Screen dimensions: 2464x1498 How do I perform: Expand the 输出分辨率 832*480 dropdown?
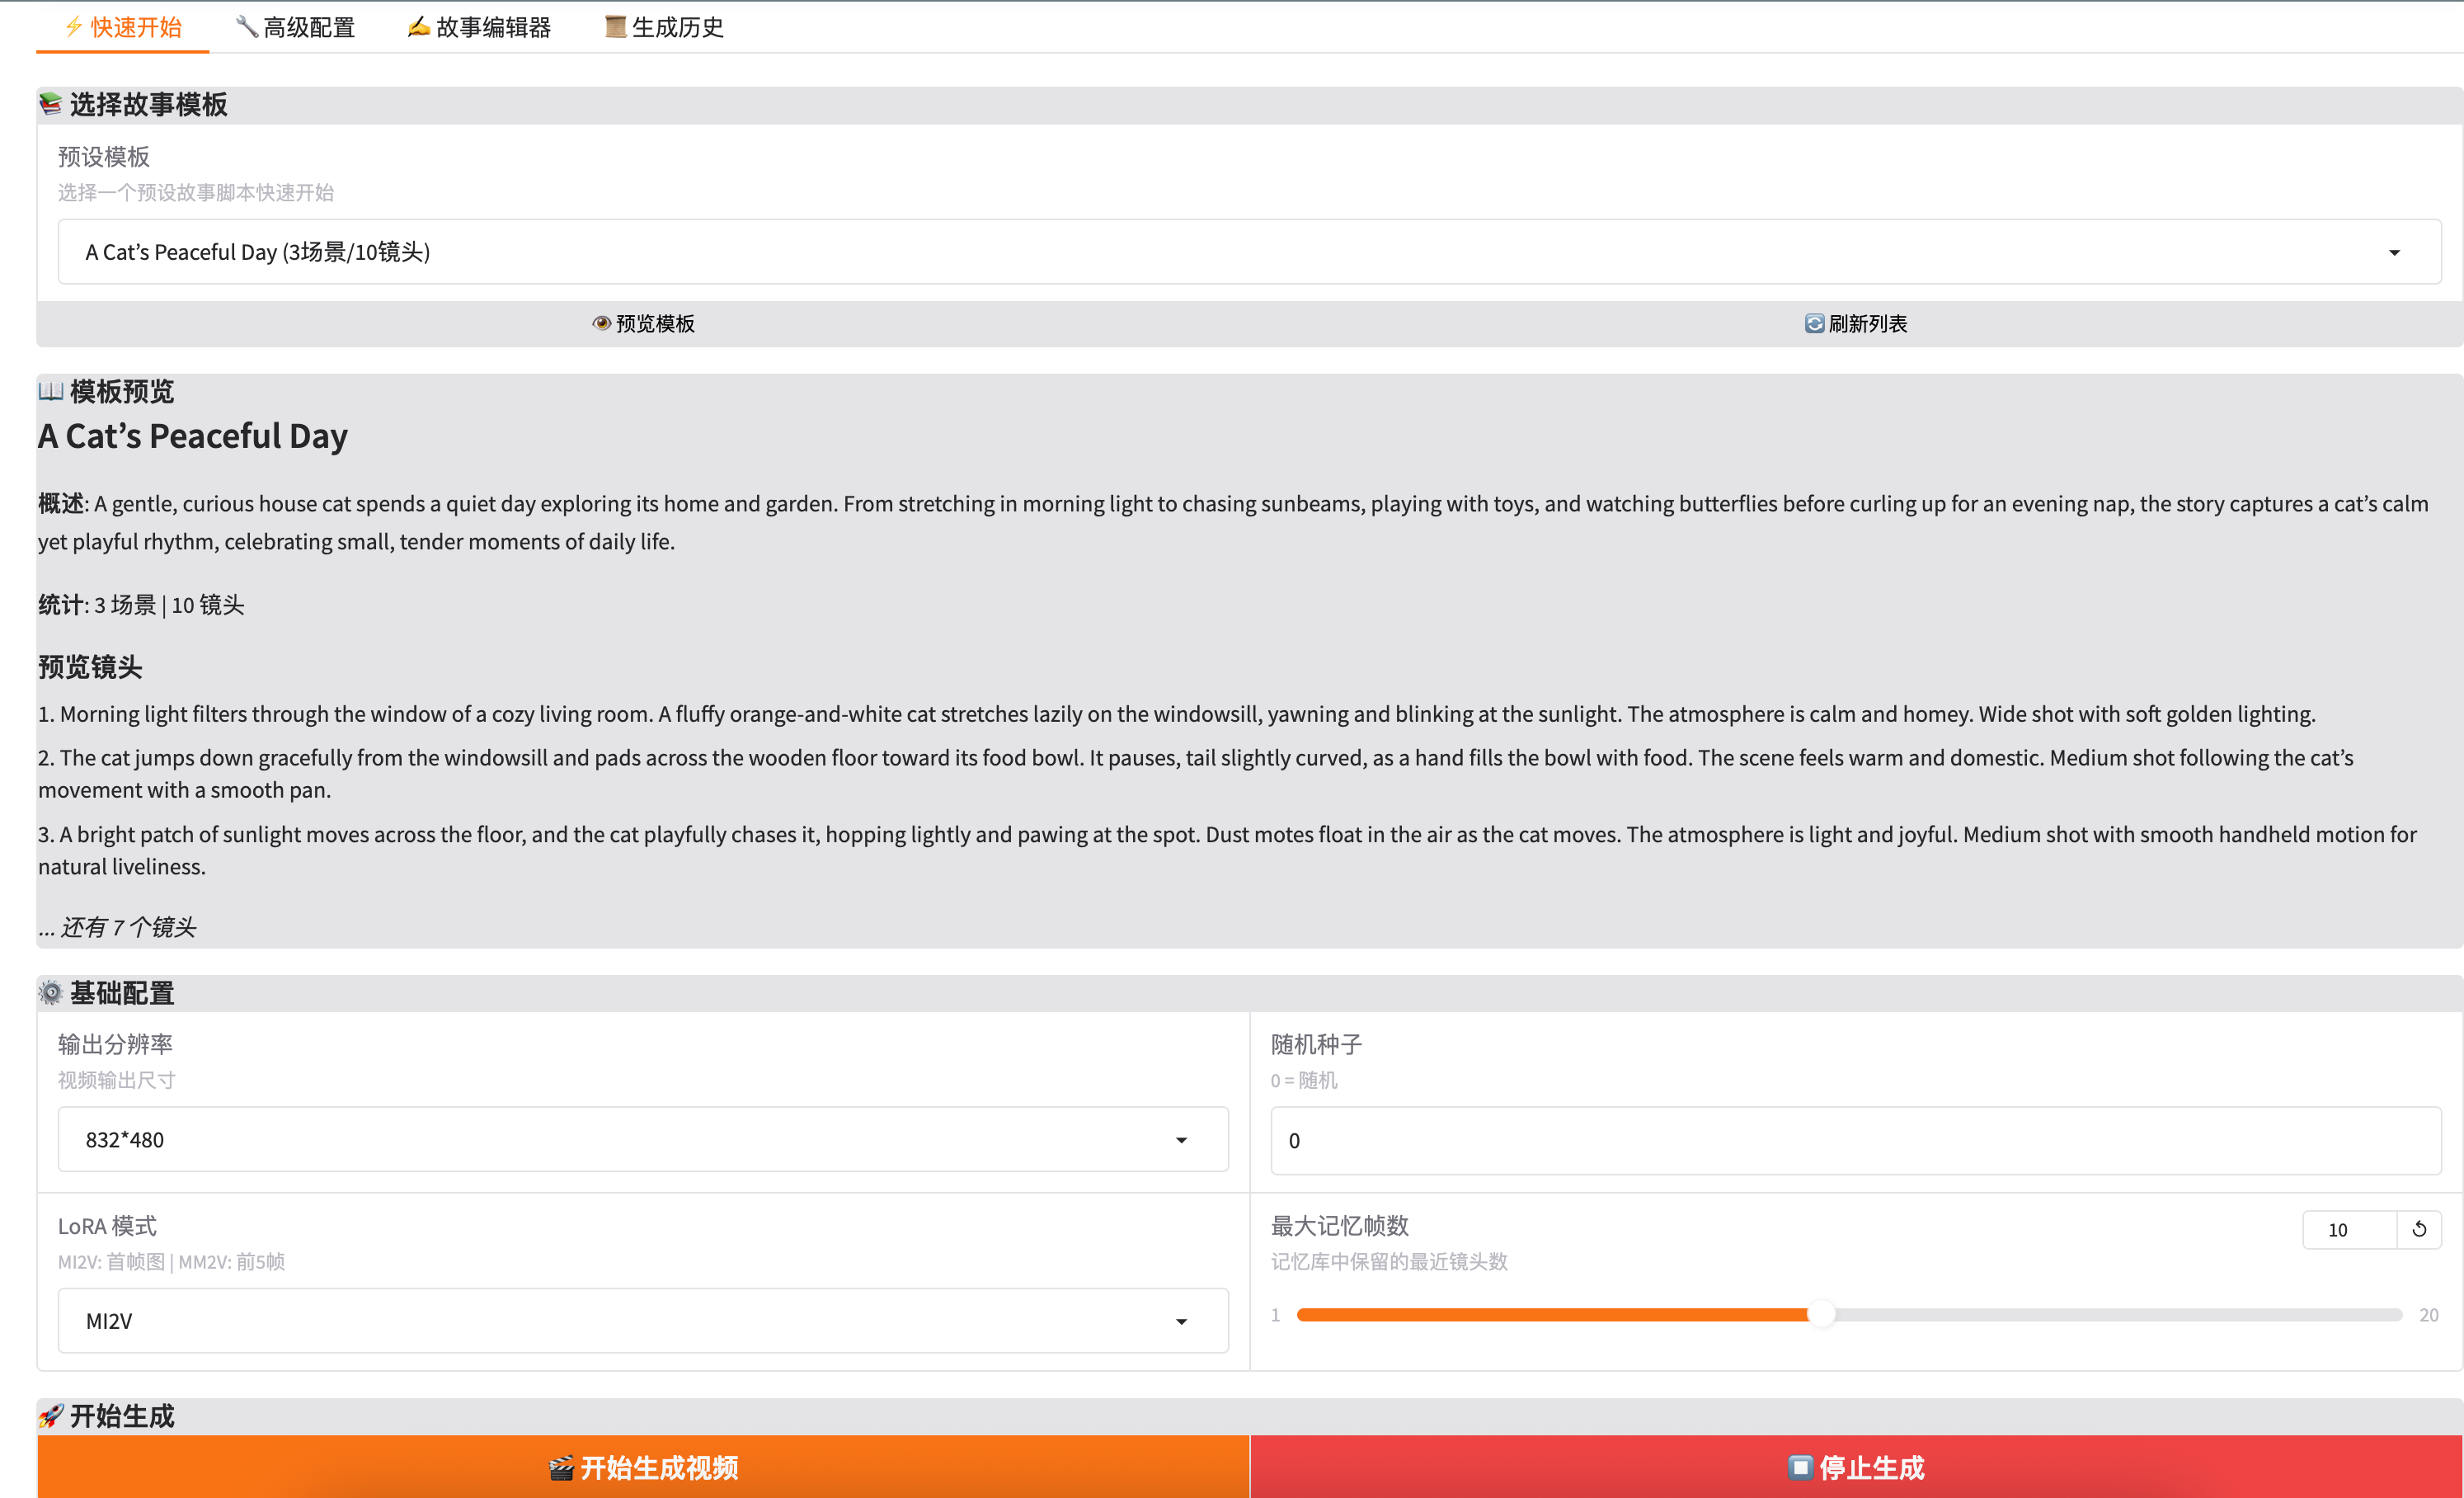pyautogui.click(x=642, y=1139)
